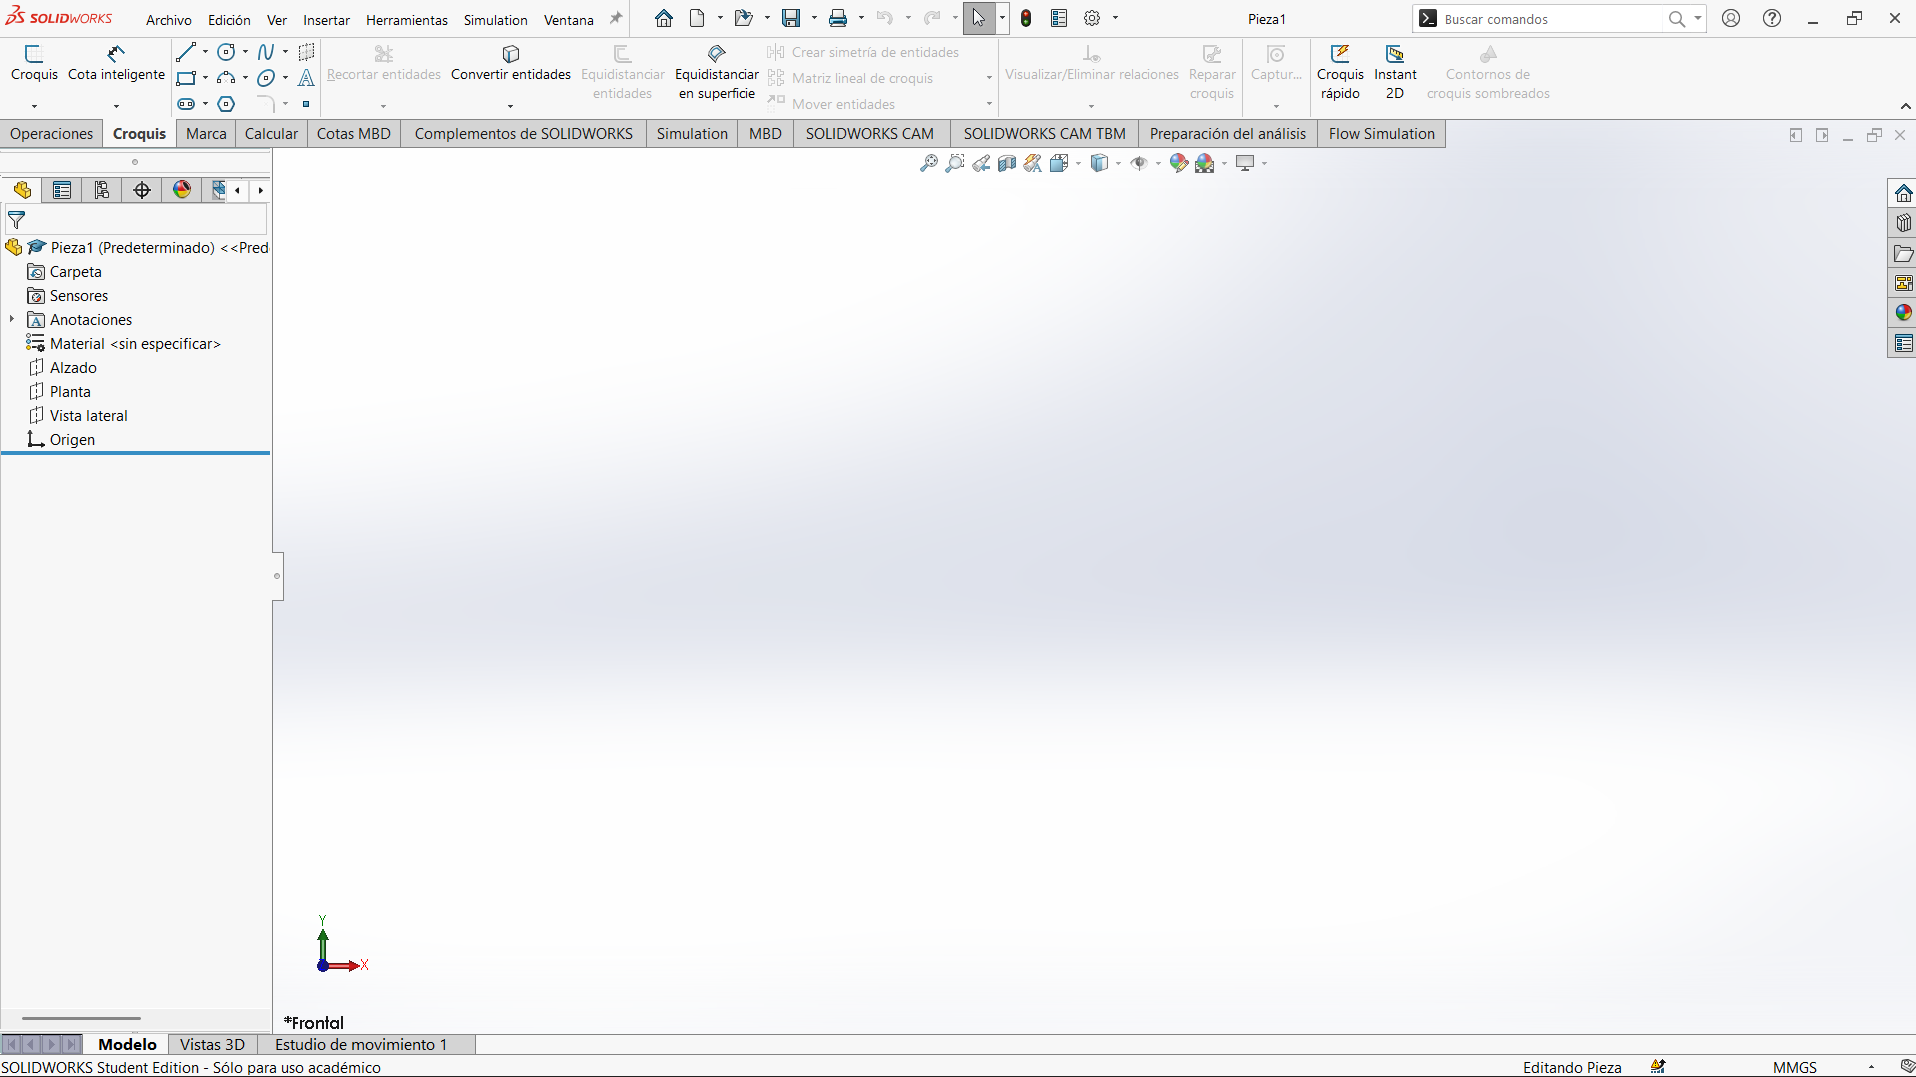The image size is (1916, 1077).
Task: Open the unit system MMGS menu
Action: click(x=1795, y=1067)
